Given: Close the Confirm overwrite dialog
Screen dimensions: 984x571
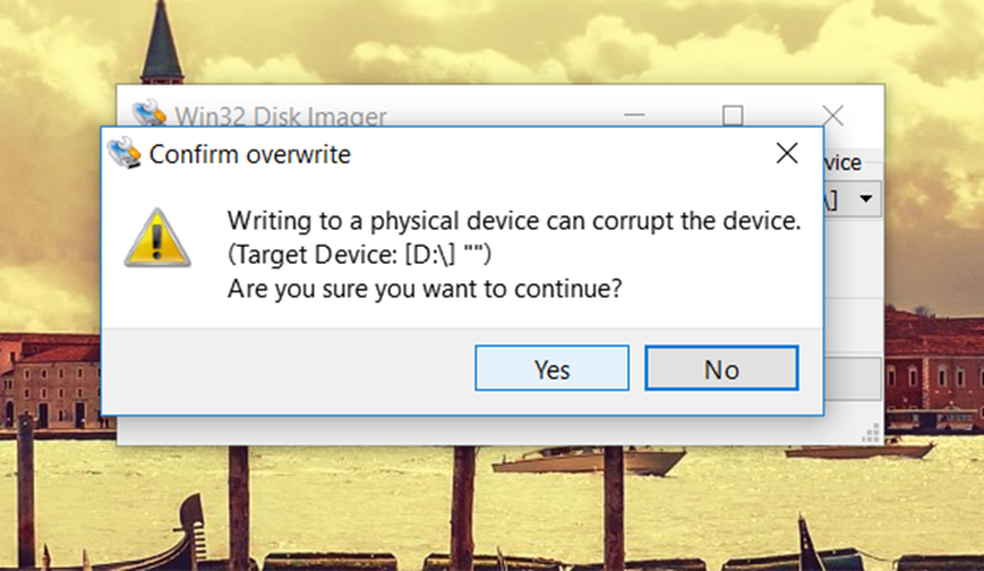Looking at the screenshot, I should click(787, 153).
